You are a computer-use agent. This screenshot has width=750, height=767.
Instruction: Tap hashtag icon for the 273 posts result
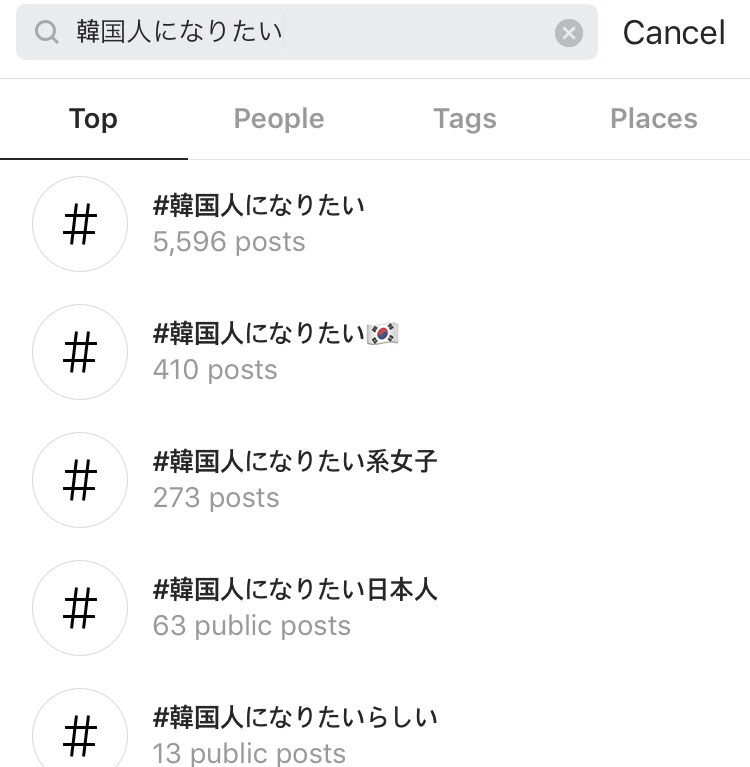pyautogui.click(x=80, y=480)
